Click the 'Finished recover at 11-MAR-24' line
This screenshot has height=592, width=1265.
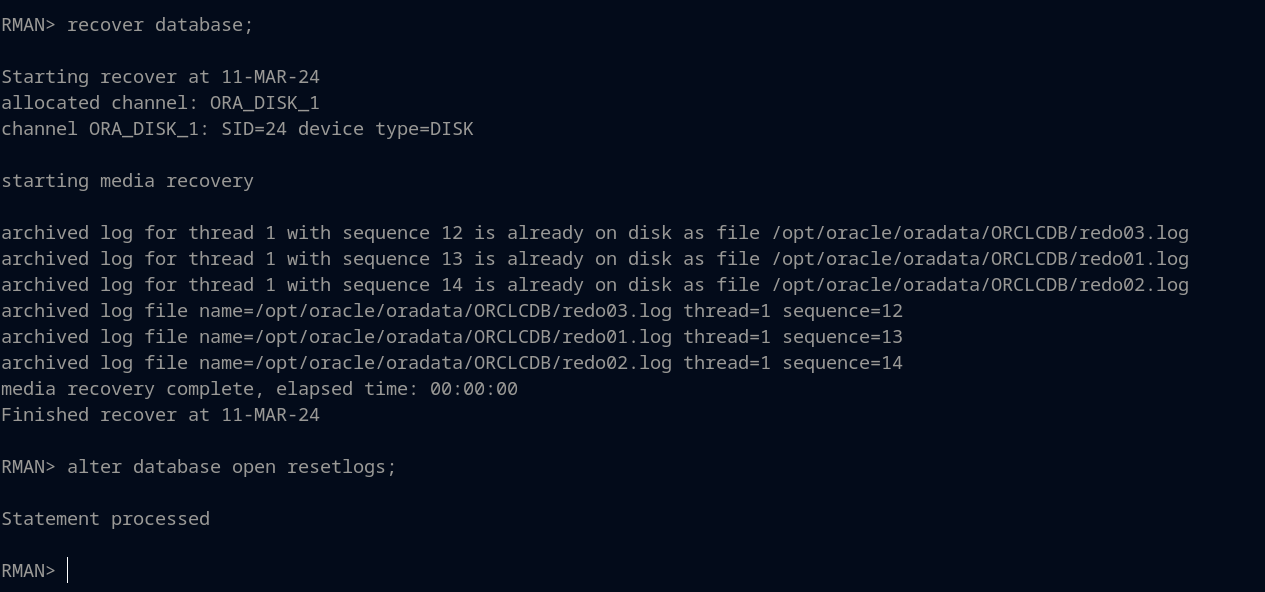(160, 415)
